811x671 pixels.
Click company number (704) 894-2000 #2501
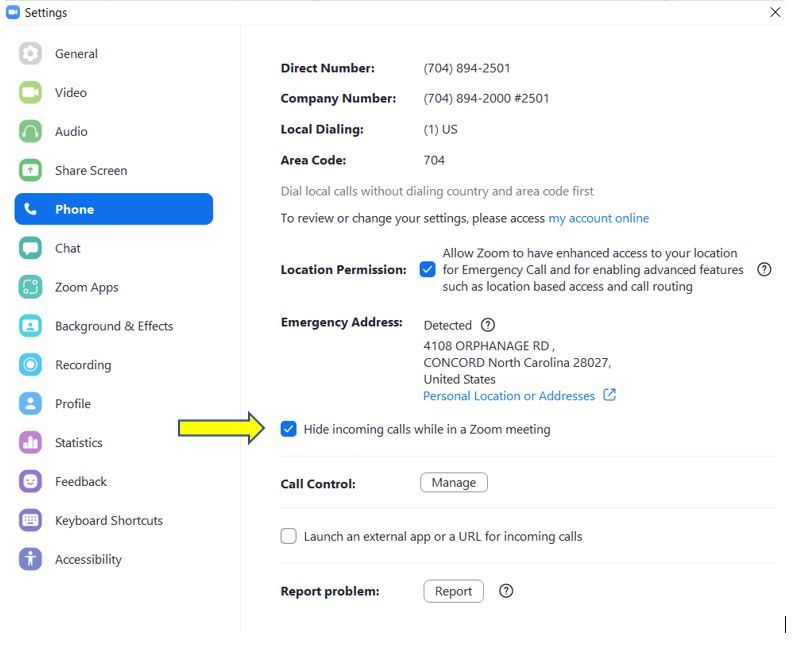[486, 98]
